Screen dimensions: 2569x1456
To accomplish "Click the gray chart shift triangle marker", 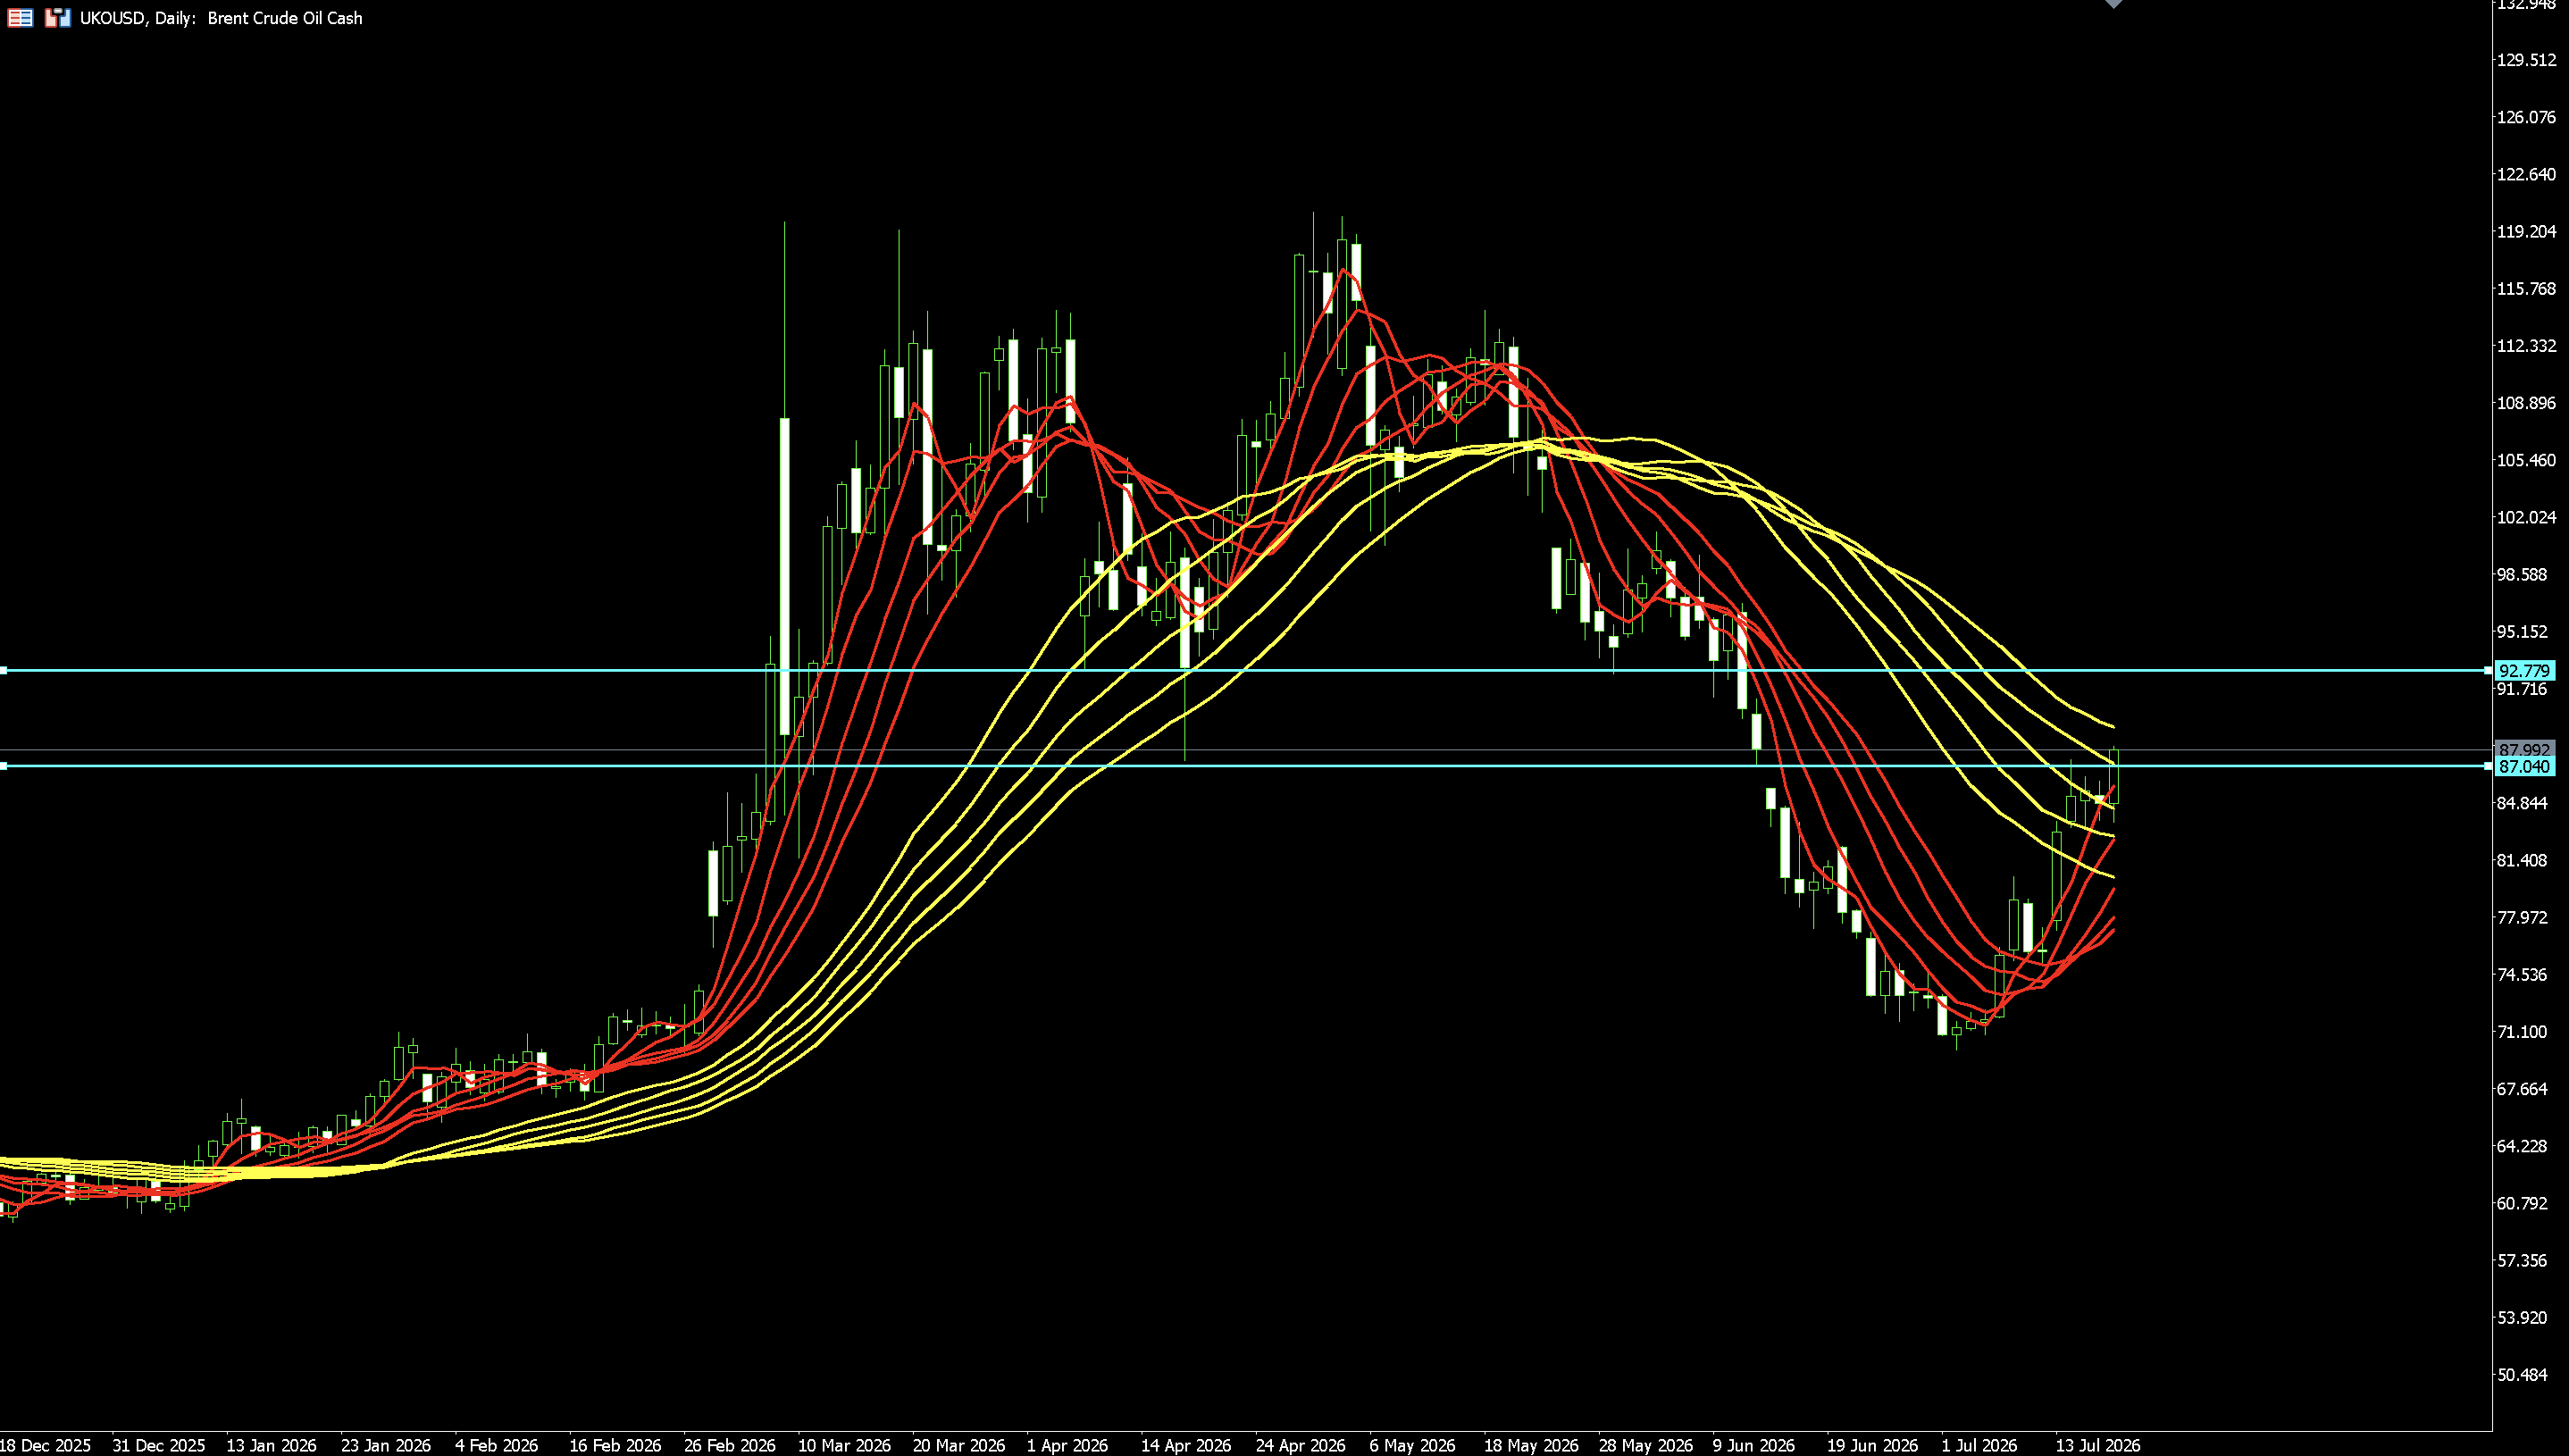I will point(2113,4).
